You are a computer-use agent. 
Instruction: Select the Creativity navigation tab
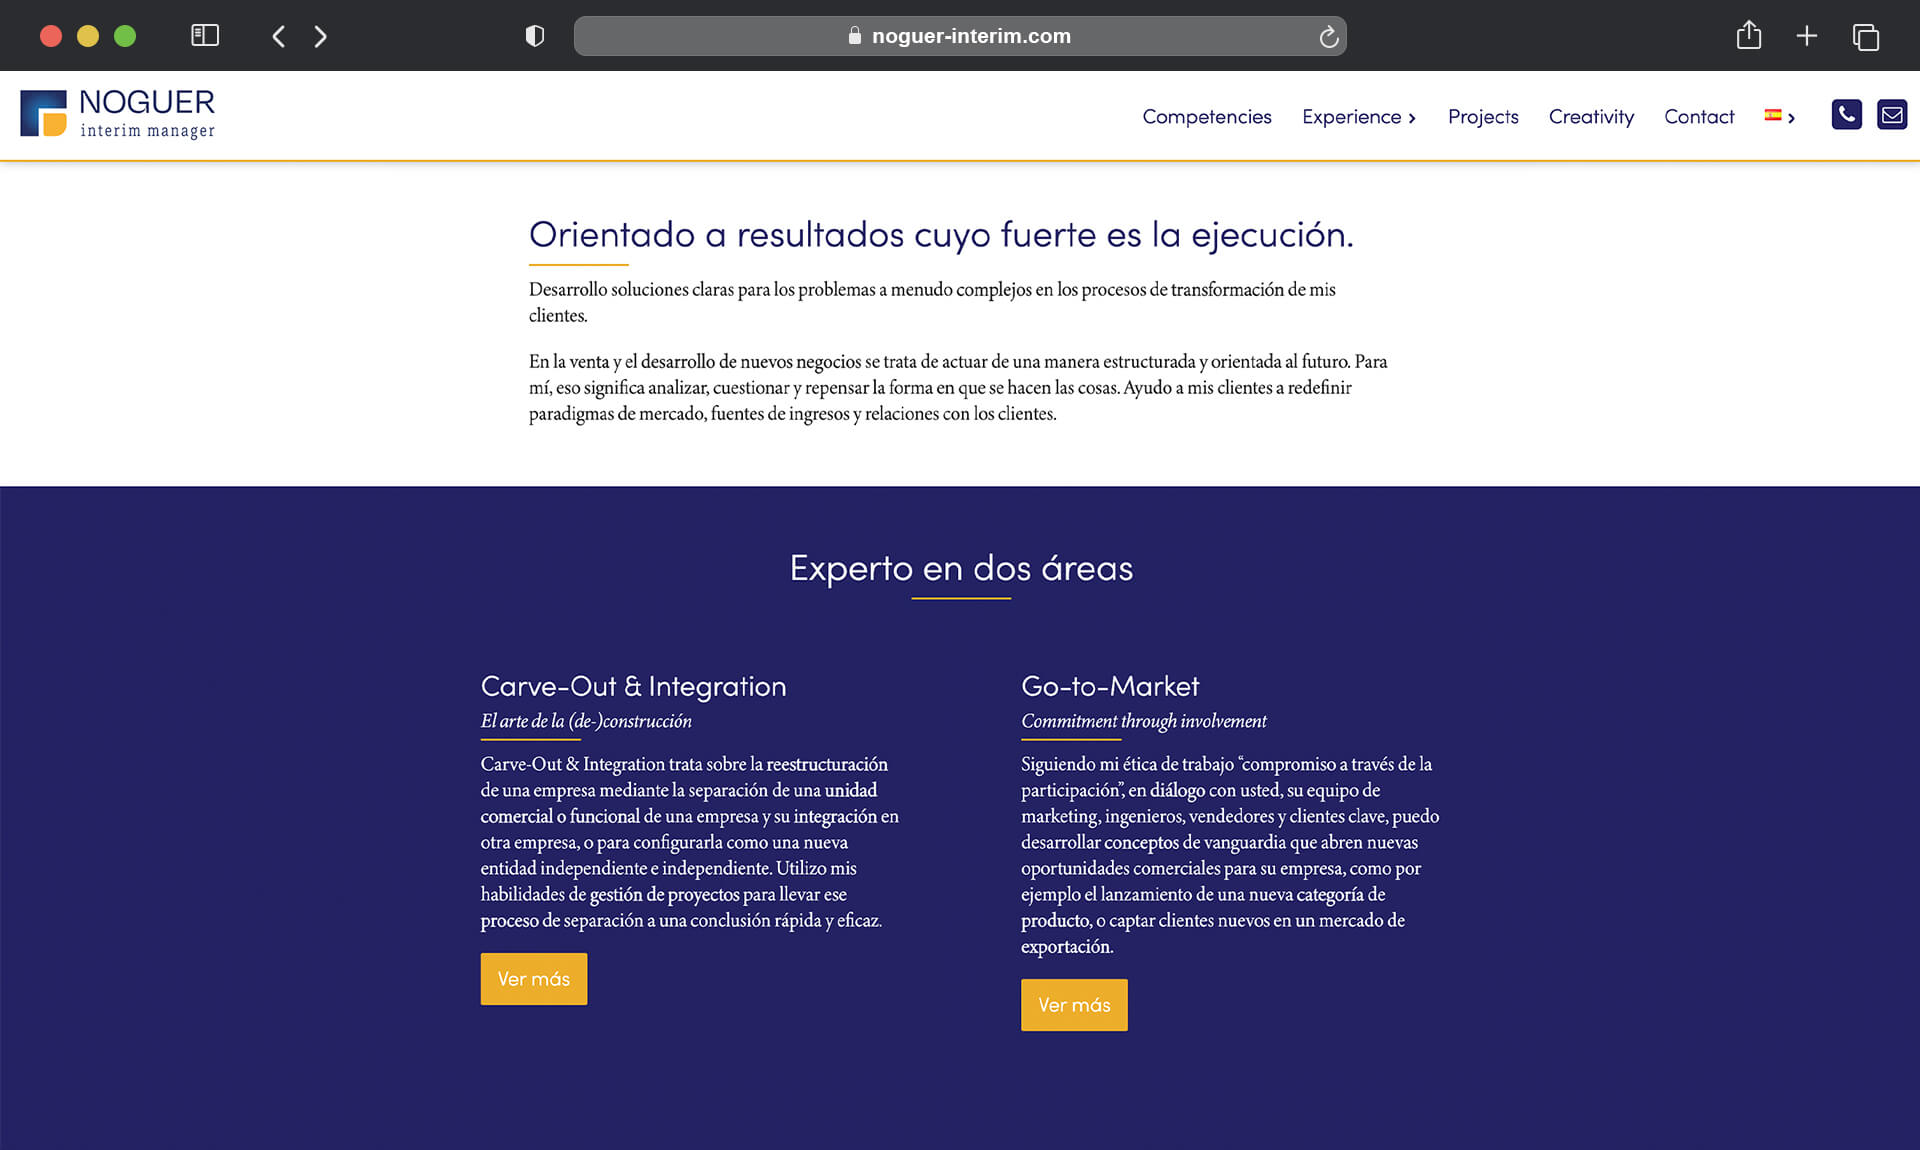point(1592,115)
